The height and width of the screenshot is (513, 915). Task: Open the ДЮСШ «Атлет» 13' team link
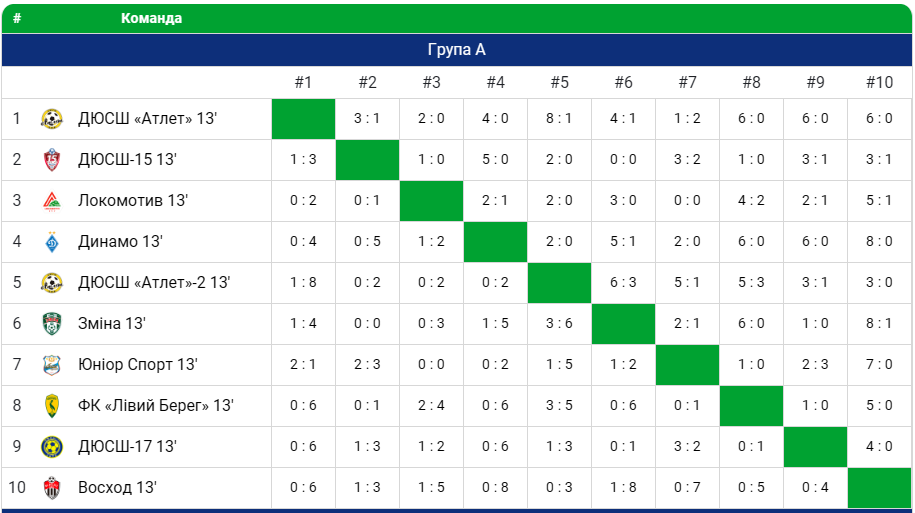click(x=148, y=119)
